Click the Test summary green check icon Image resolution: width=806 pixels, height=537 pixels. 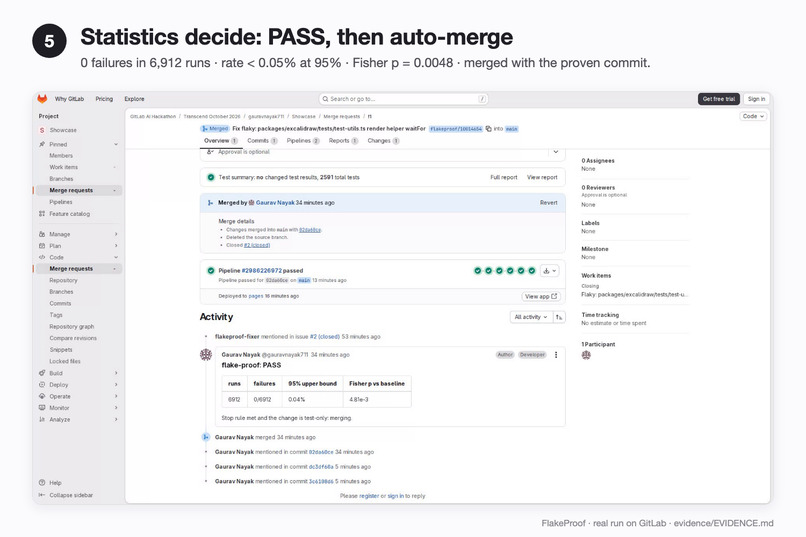point(210,177)
